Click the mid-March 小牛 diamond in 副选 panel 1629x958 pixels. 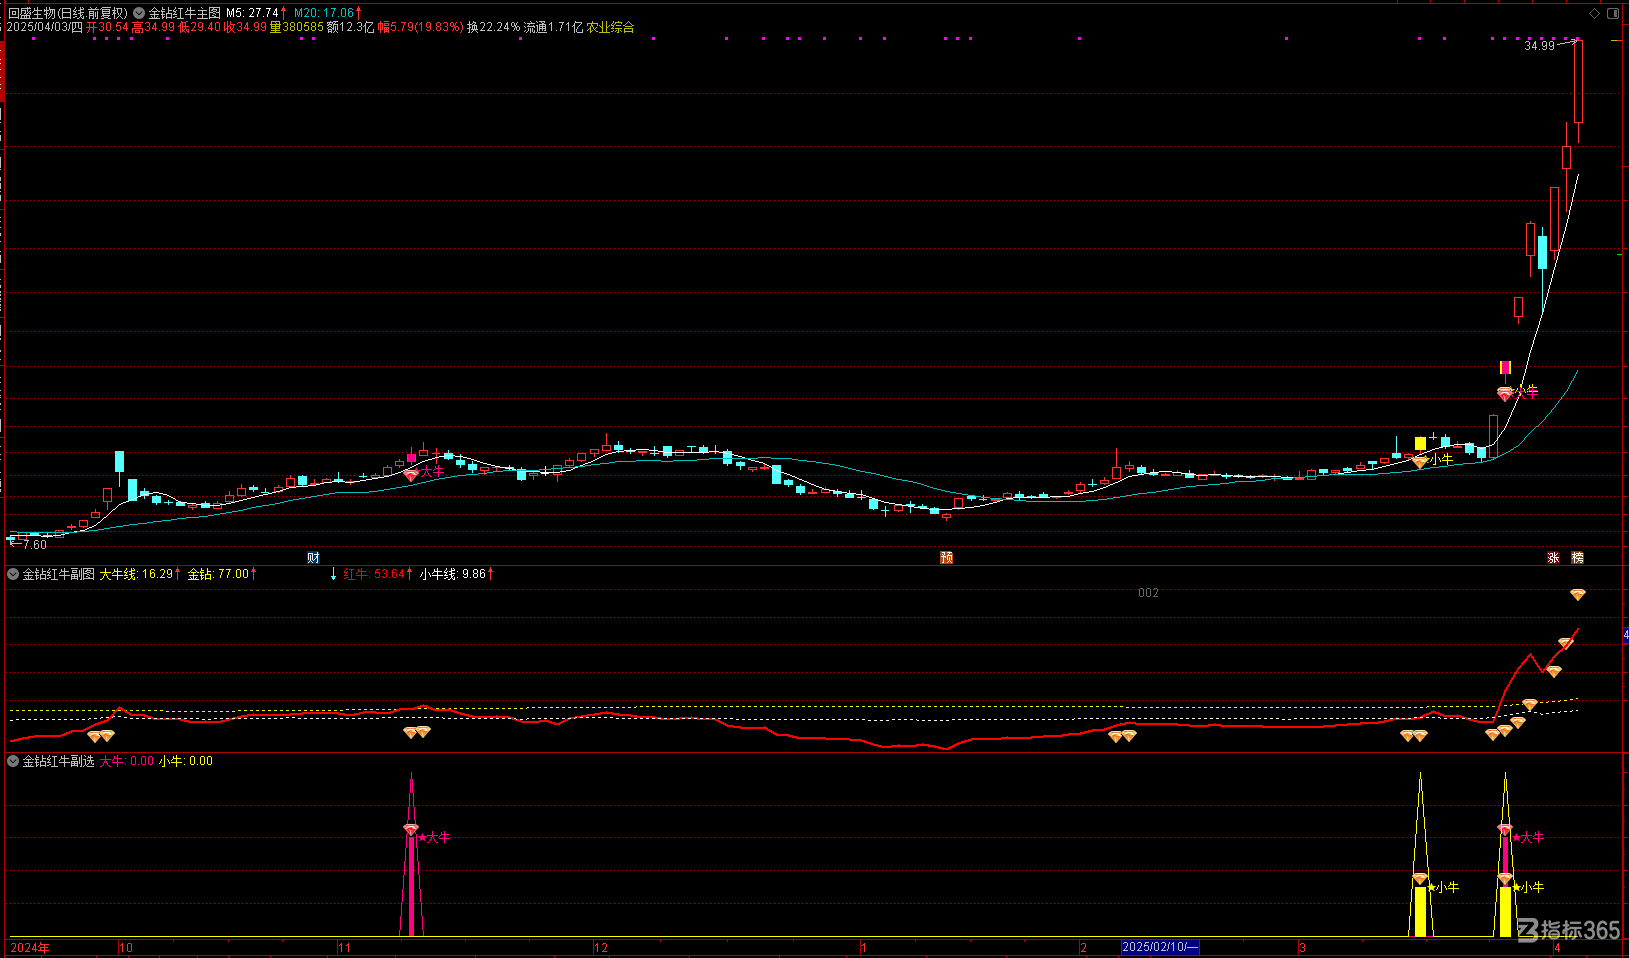pos(1420,879)
